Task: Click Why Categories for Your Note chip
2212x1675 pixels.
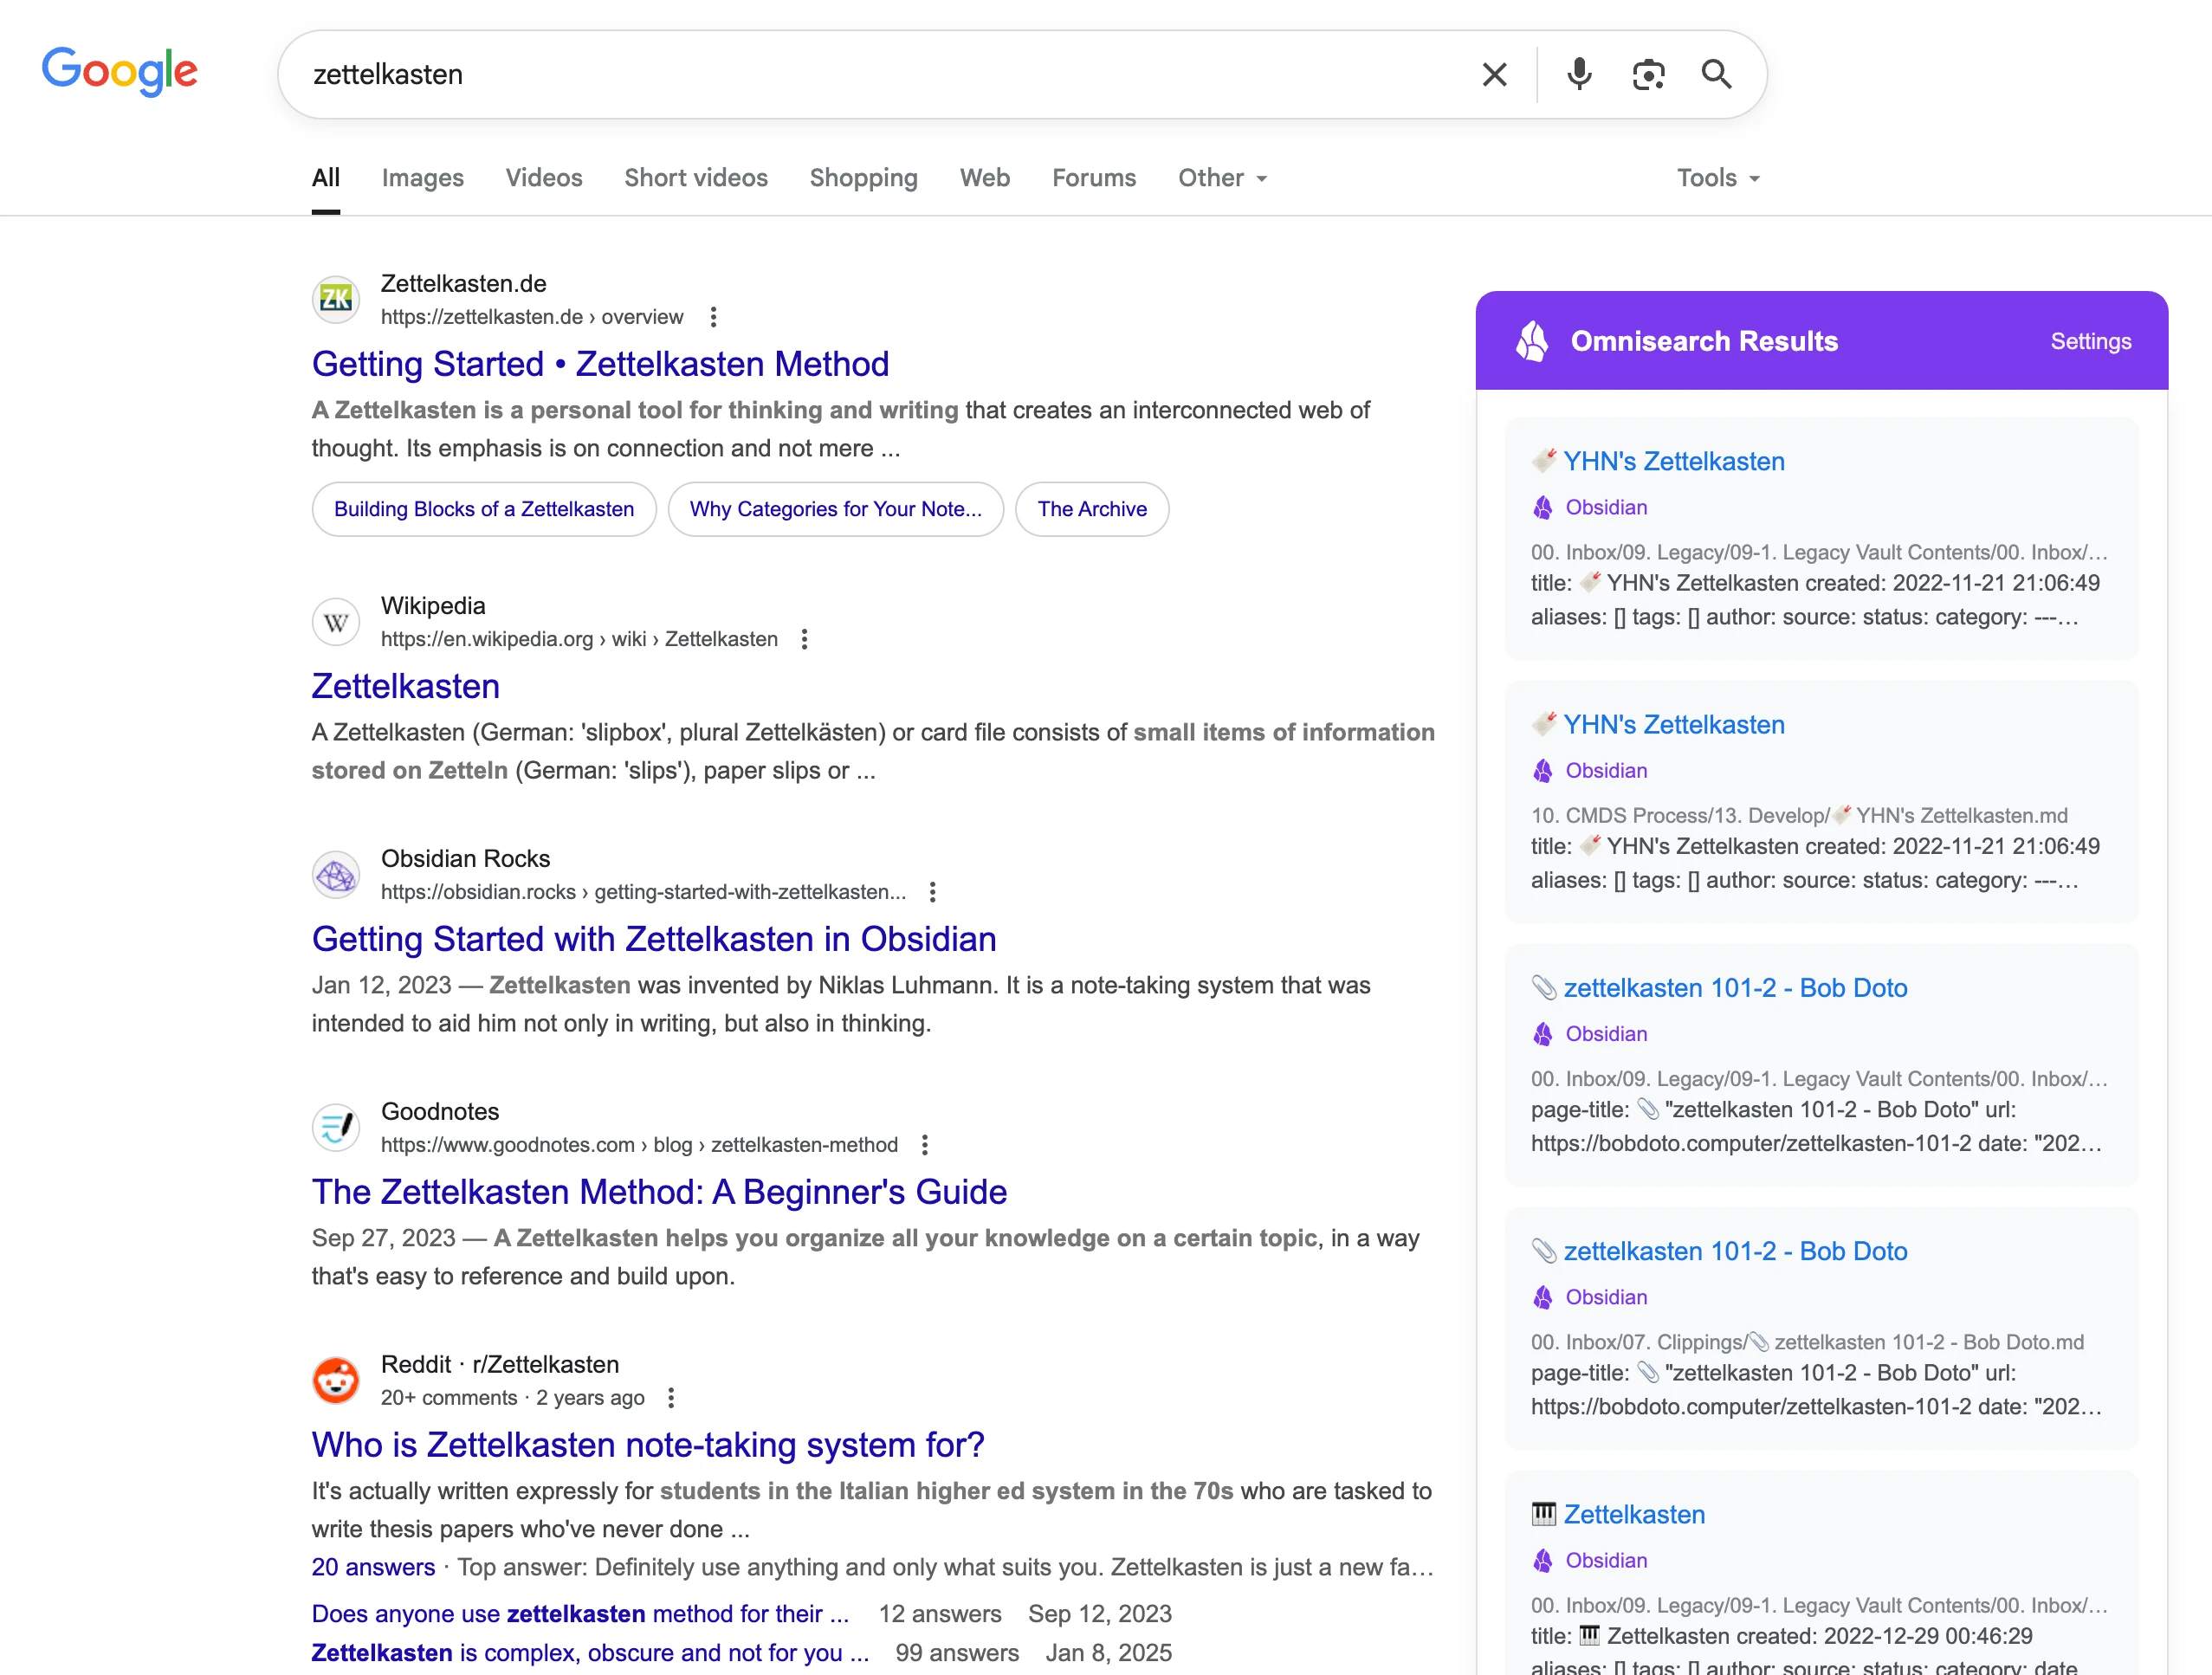Action: coord(836,509)
